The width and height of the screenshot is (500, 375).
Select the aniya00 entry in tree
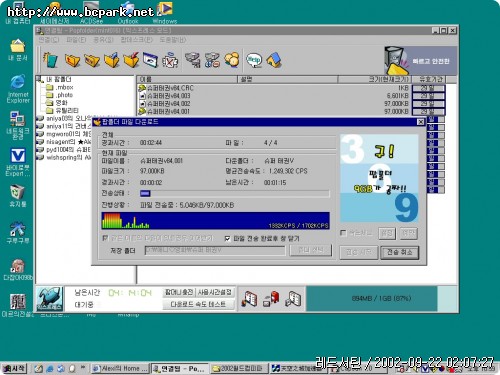pos(64,119)
